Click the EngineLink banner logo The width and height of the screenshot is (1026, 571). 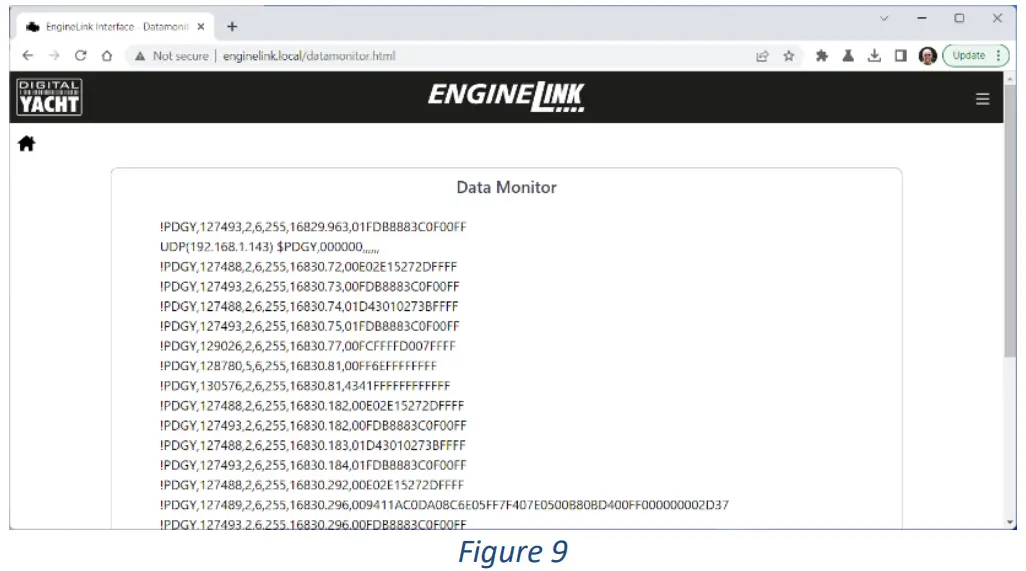(x=506, y=97)
